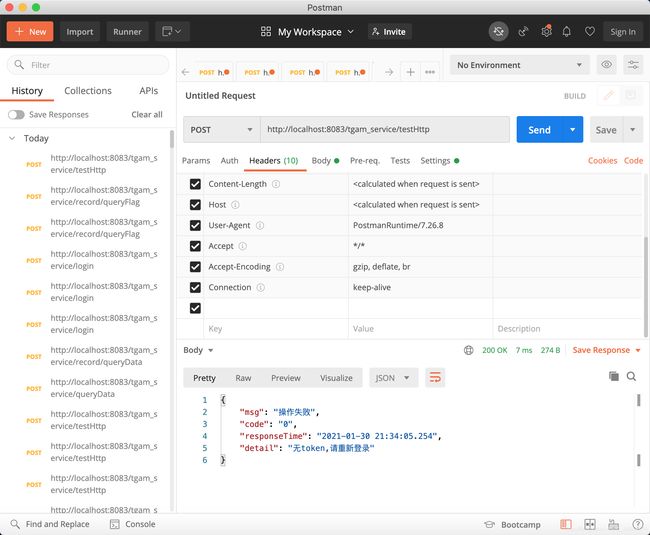650x535 pixels.
Task: Collapse the Today history group
Action: click(12, 138)
